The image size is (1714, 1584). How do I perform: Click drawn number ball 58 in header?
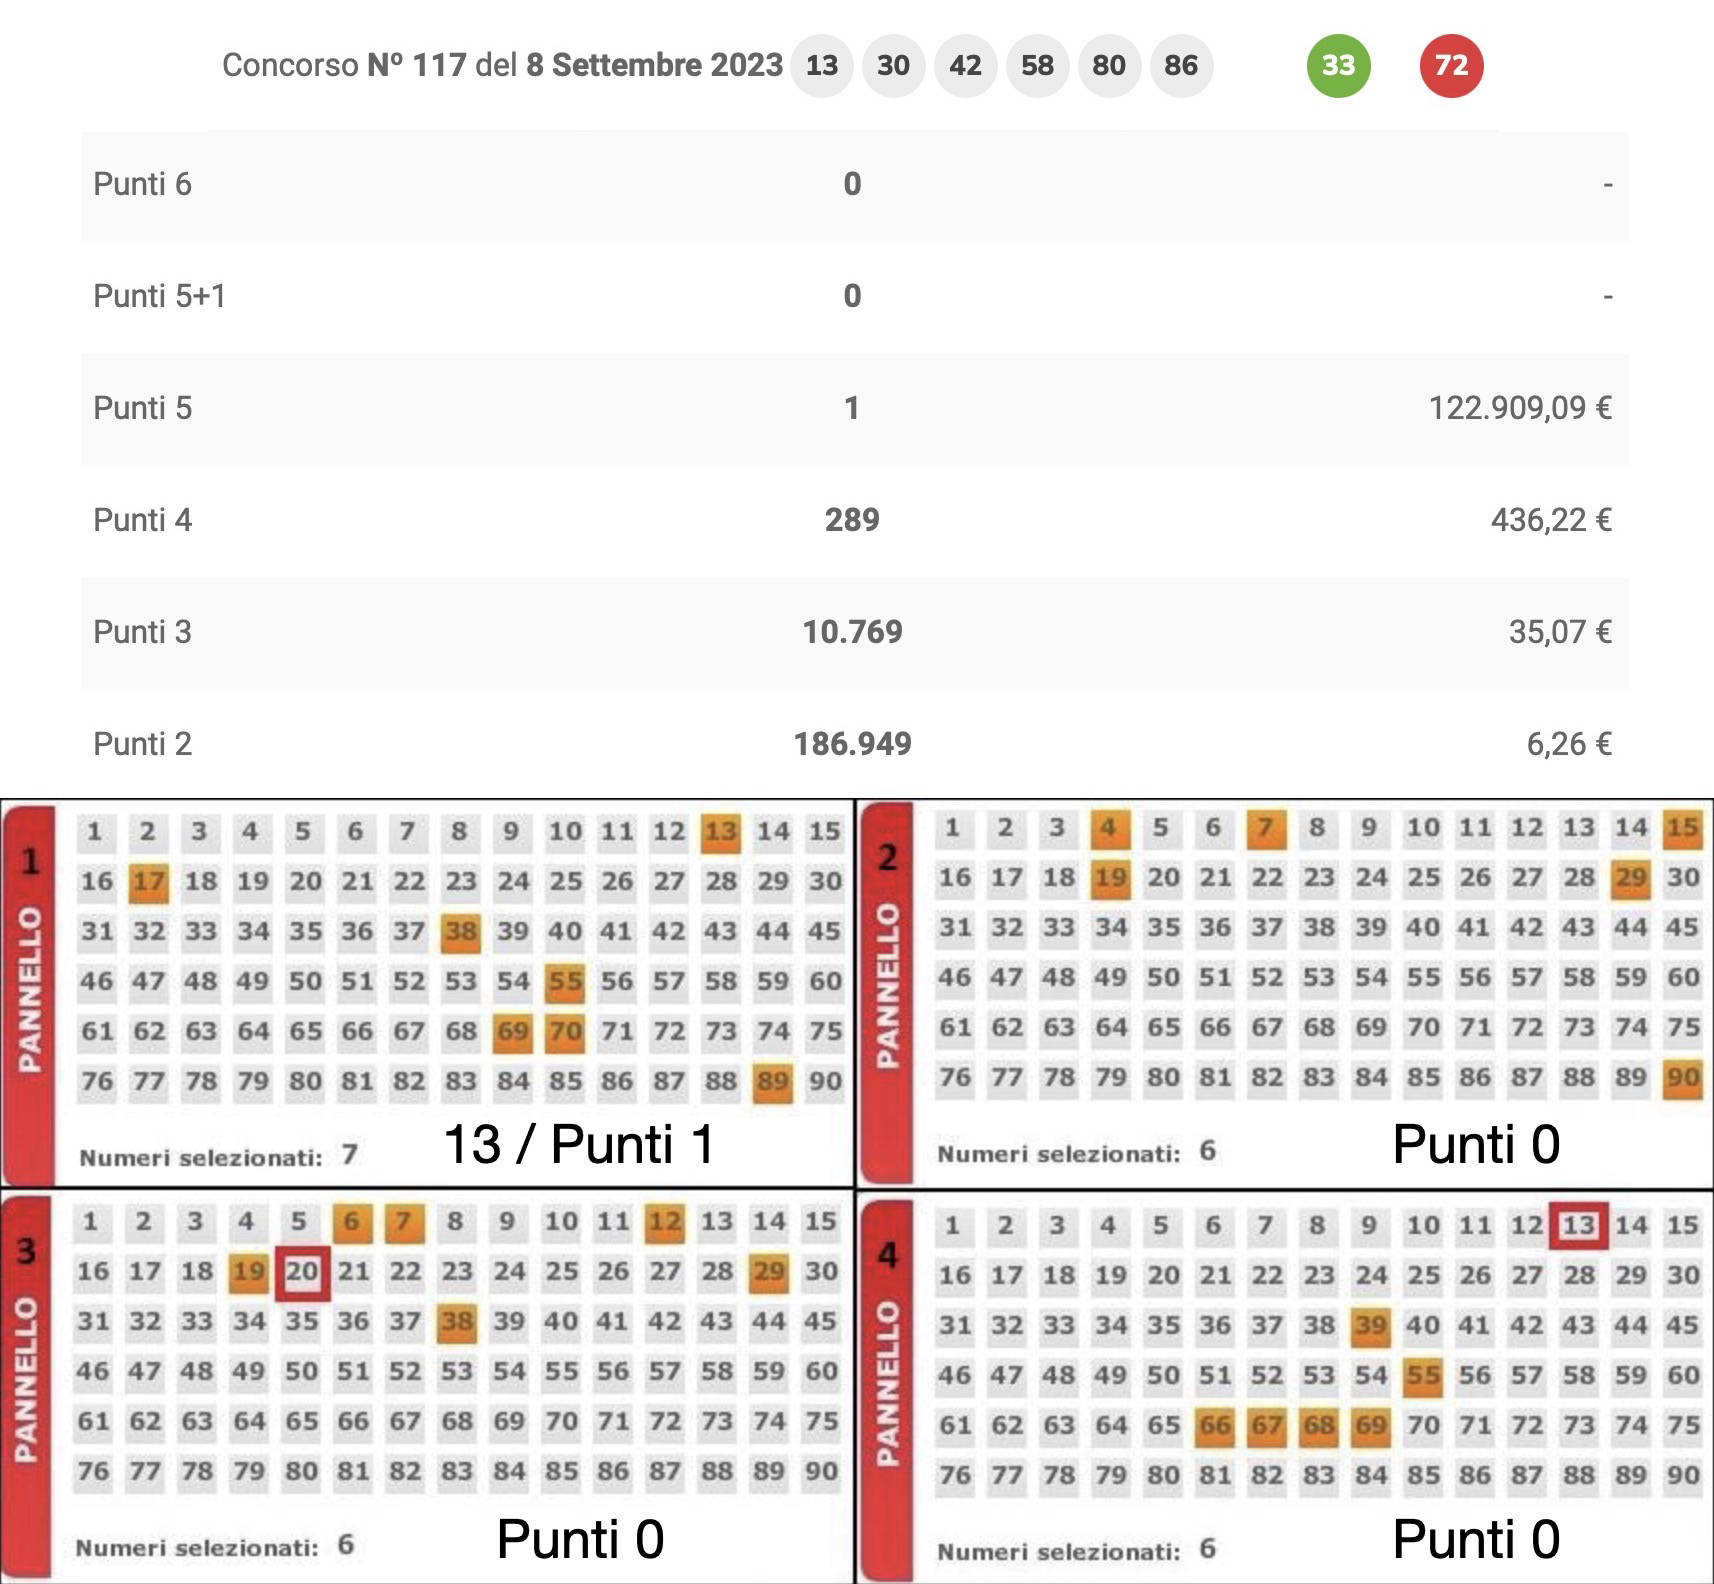[x=1037, y=66]
